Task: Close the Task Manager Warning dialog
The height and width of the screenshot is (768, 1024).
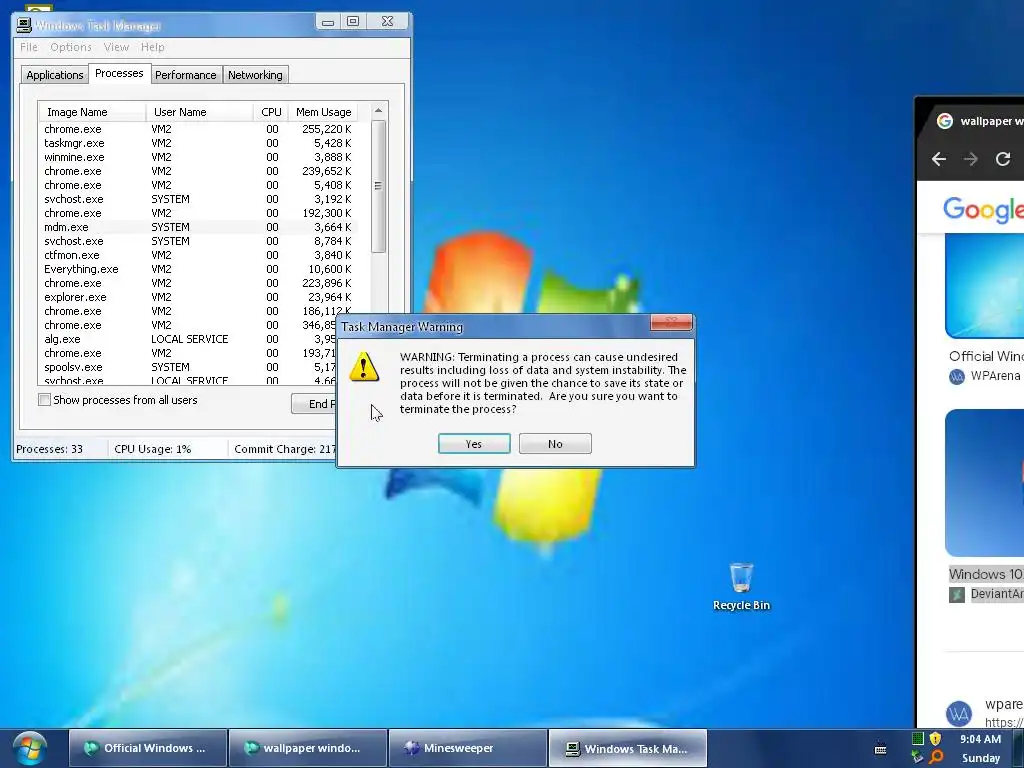Action: tap(671, 322)
